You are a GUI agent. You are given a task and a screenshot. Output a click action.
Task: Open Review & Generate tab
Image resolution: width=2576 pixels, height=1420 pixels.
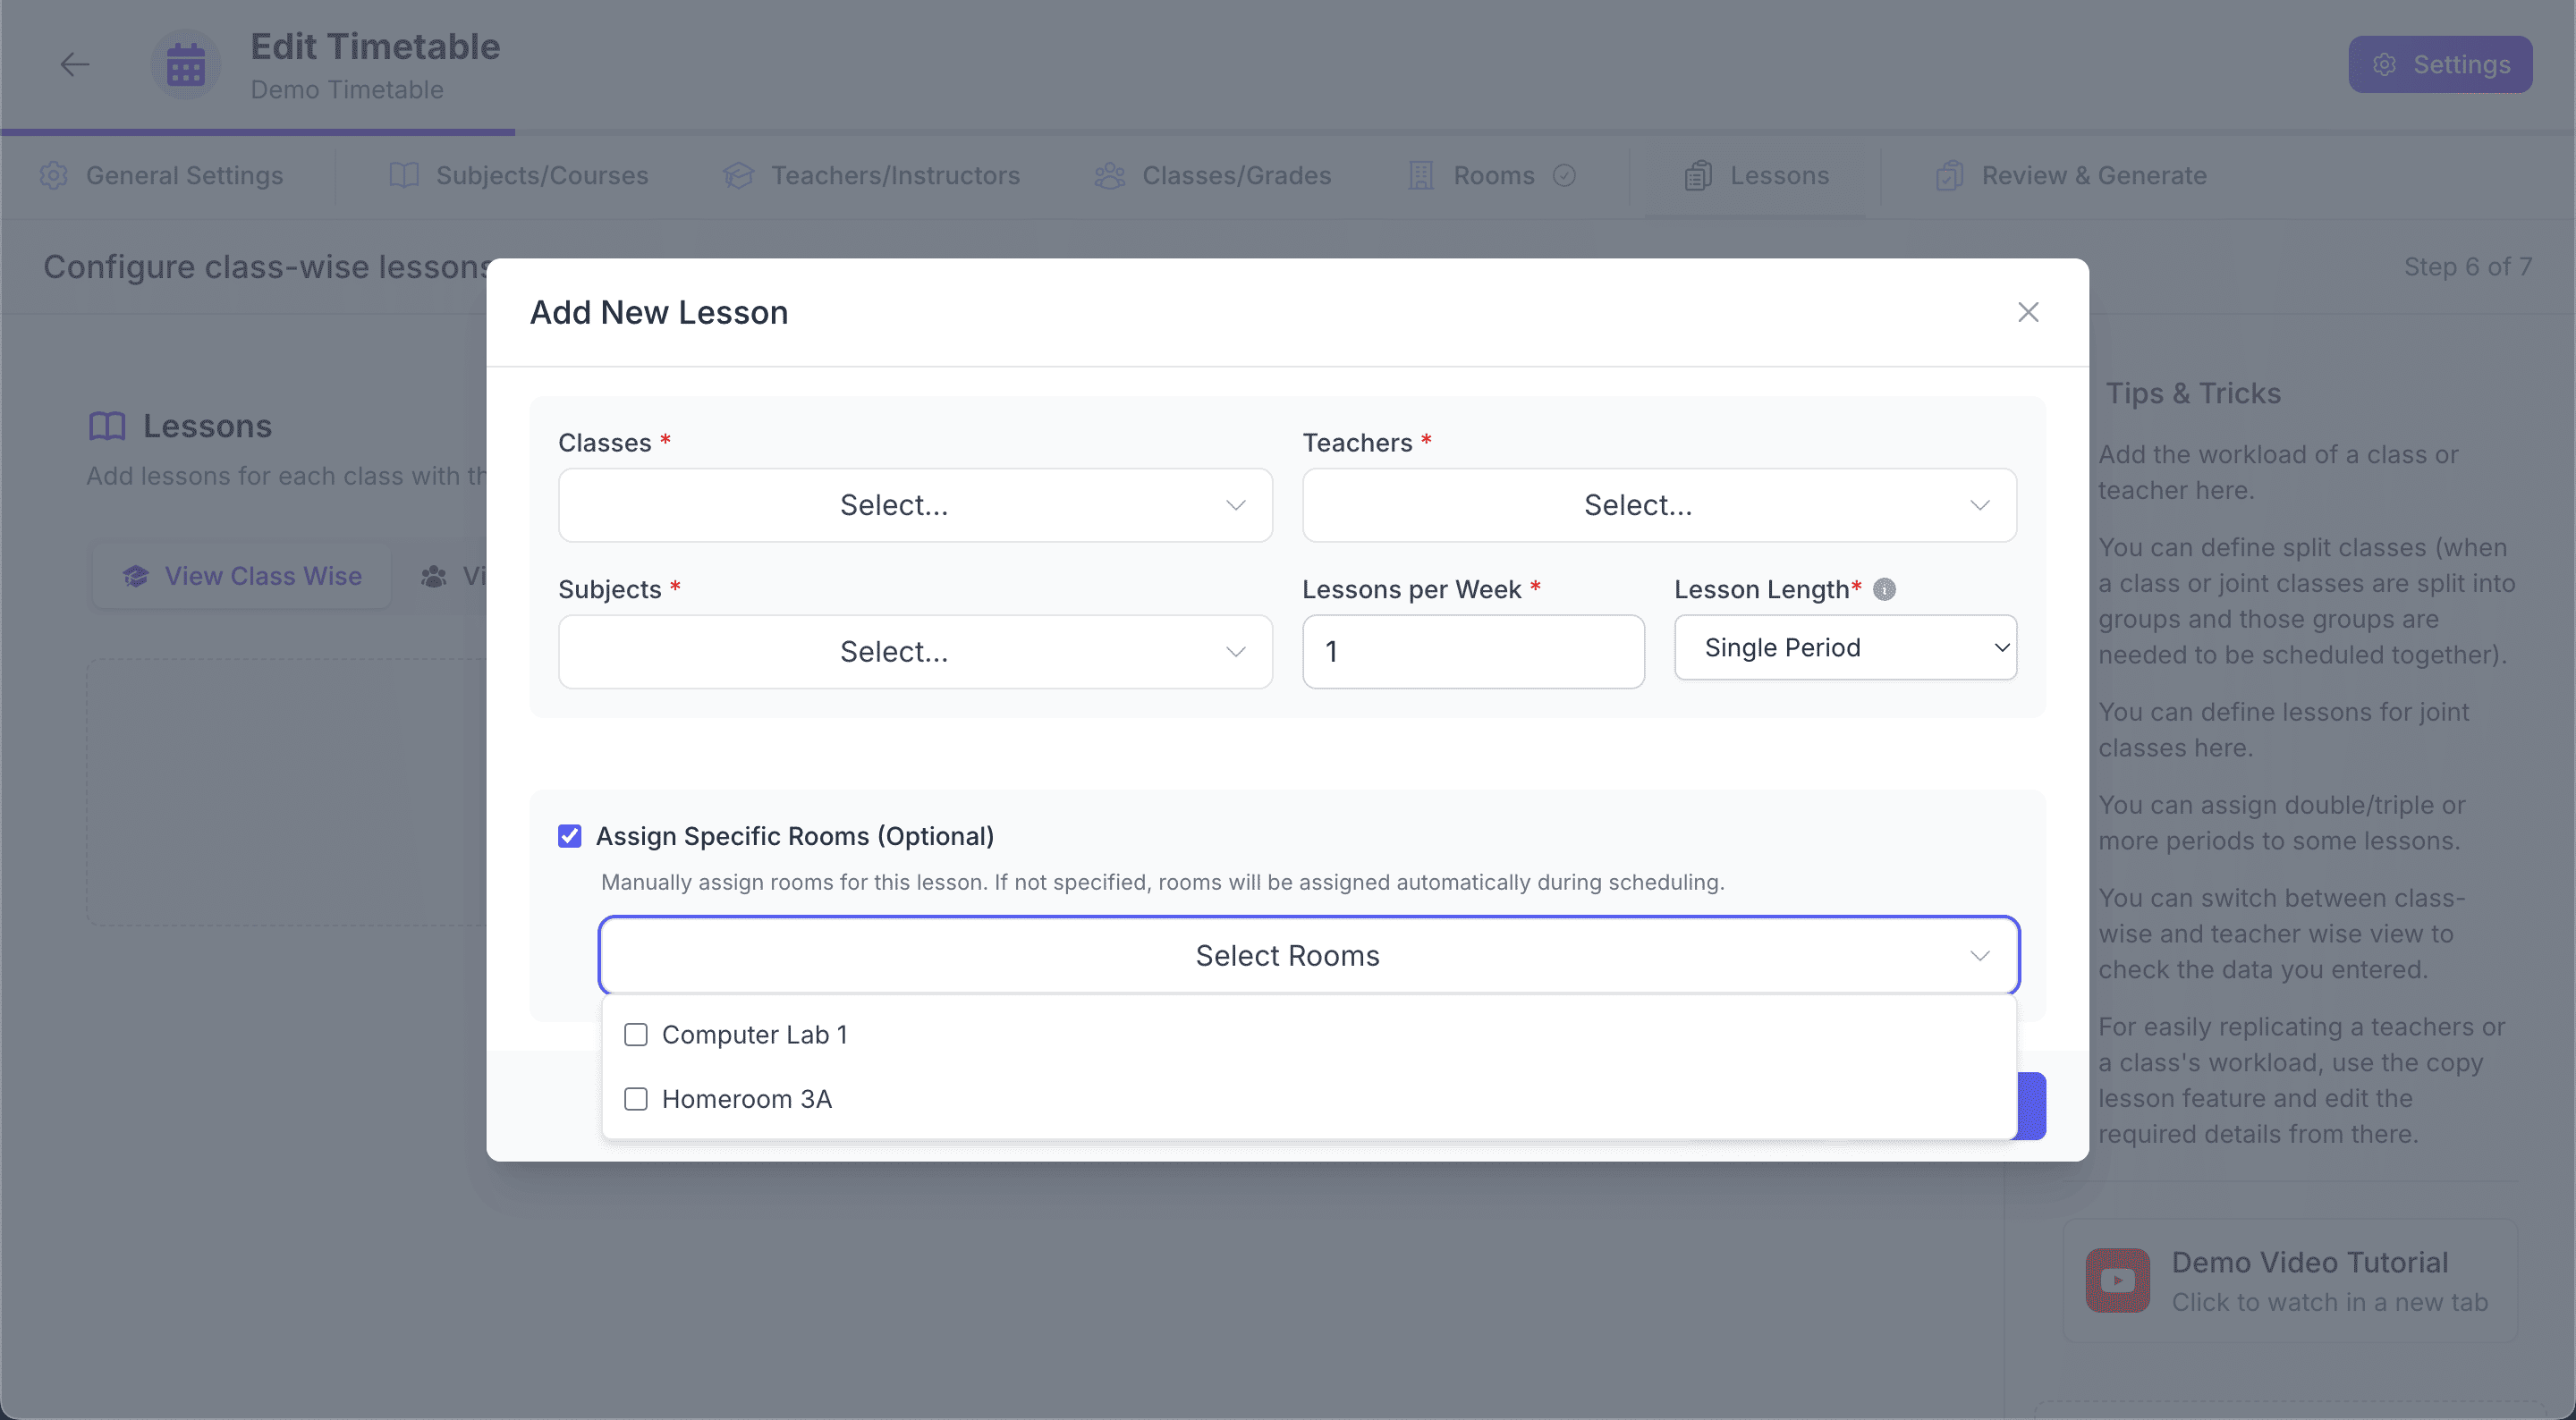pyautogui.click(x=2071, y=176)
